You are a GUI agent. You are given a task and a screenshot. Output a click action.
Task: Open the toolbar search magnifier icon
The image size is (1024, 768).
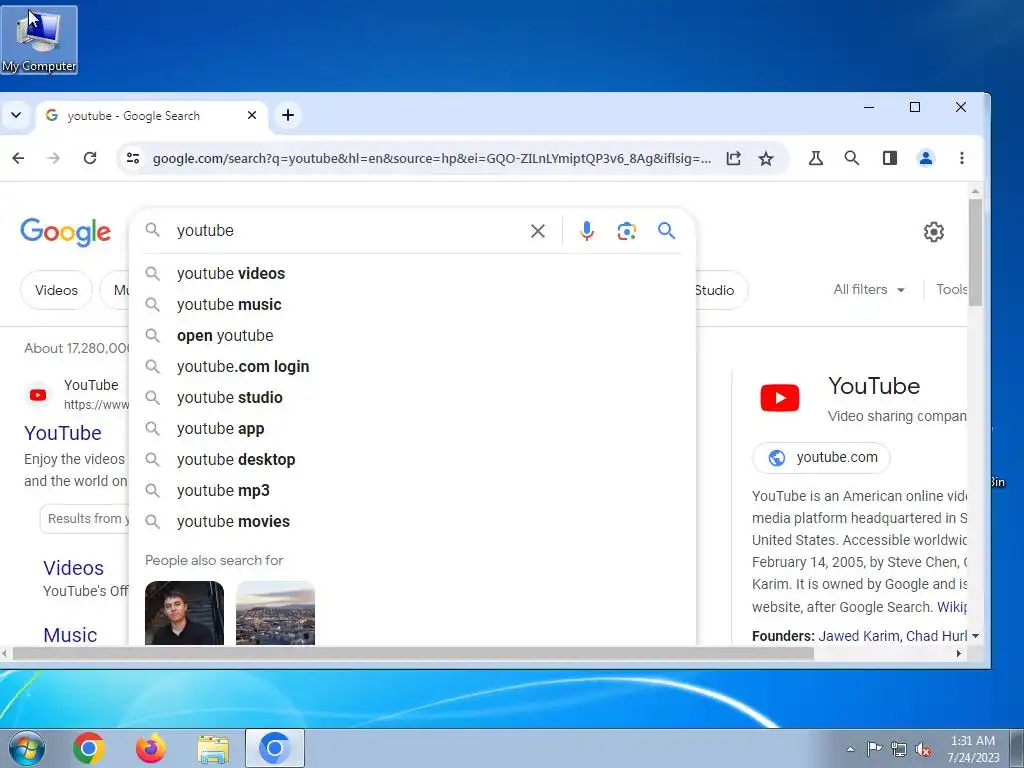tap(852, 158)
